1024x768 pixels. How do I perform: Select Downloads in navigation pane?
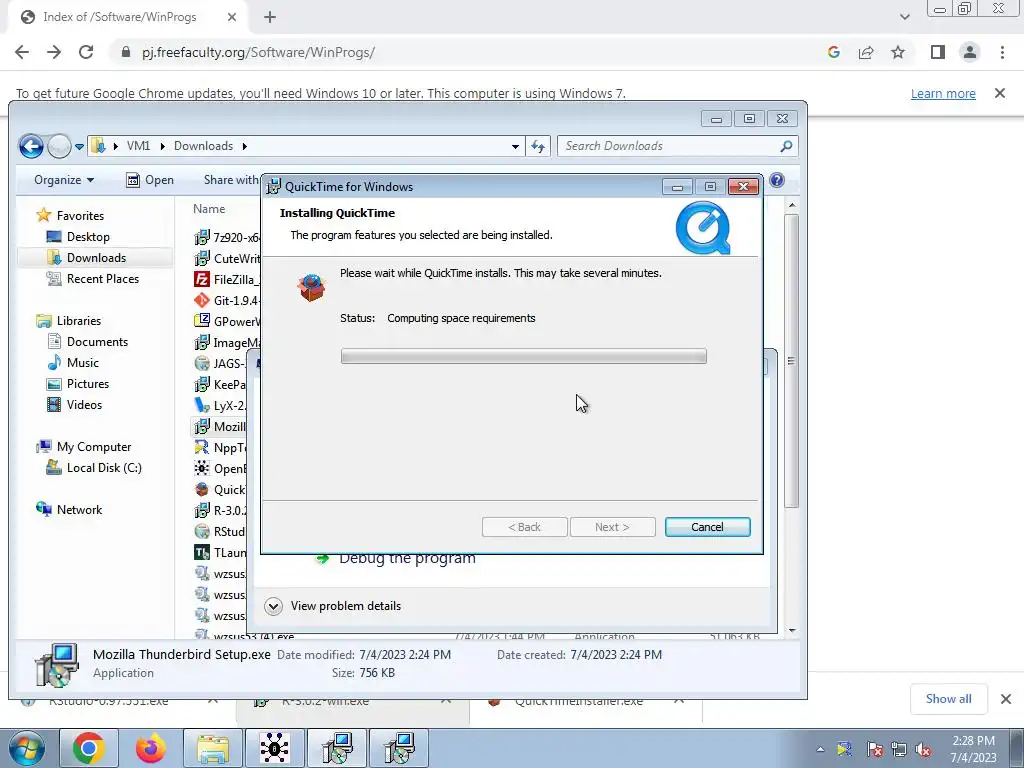pyautogui.click(x=96, y=258)
